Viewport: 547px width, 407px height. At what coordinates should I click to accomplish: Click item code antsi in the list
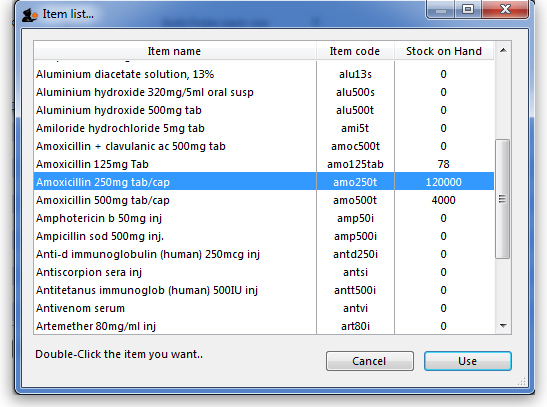click(x=355, y=272)
